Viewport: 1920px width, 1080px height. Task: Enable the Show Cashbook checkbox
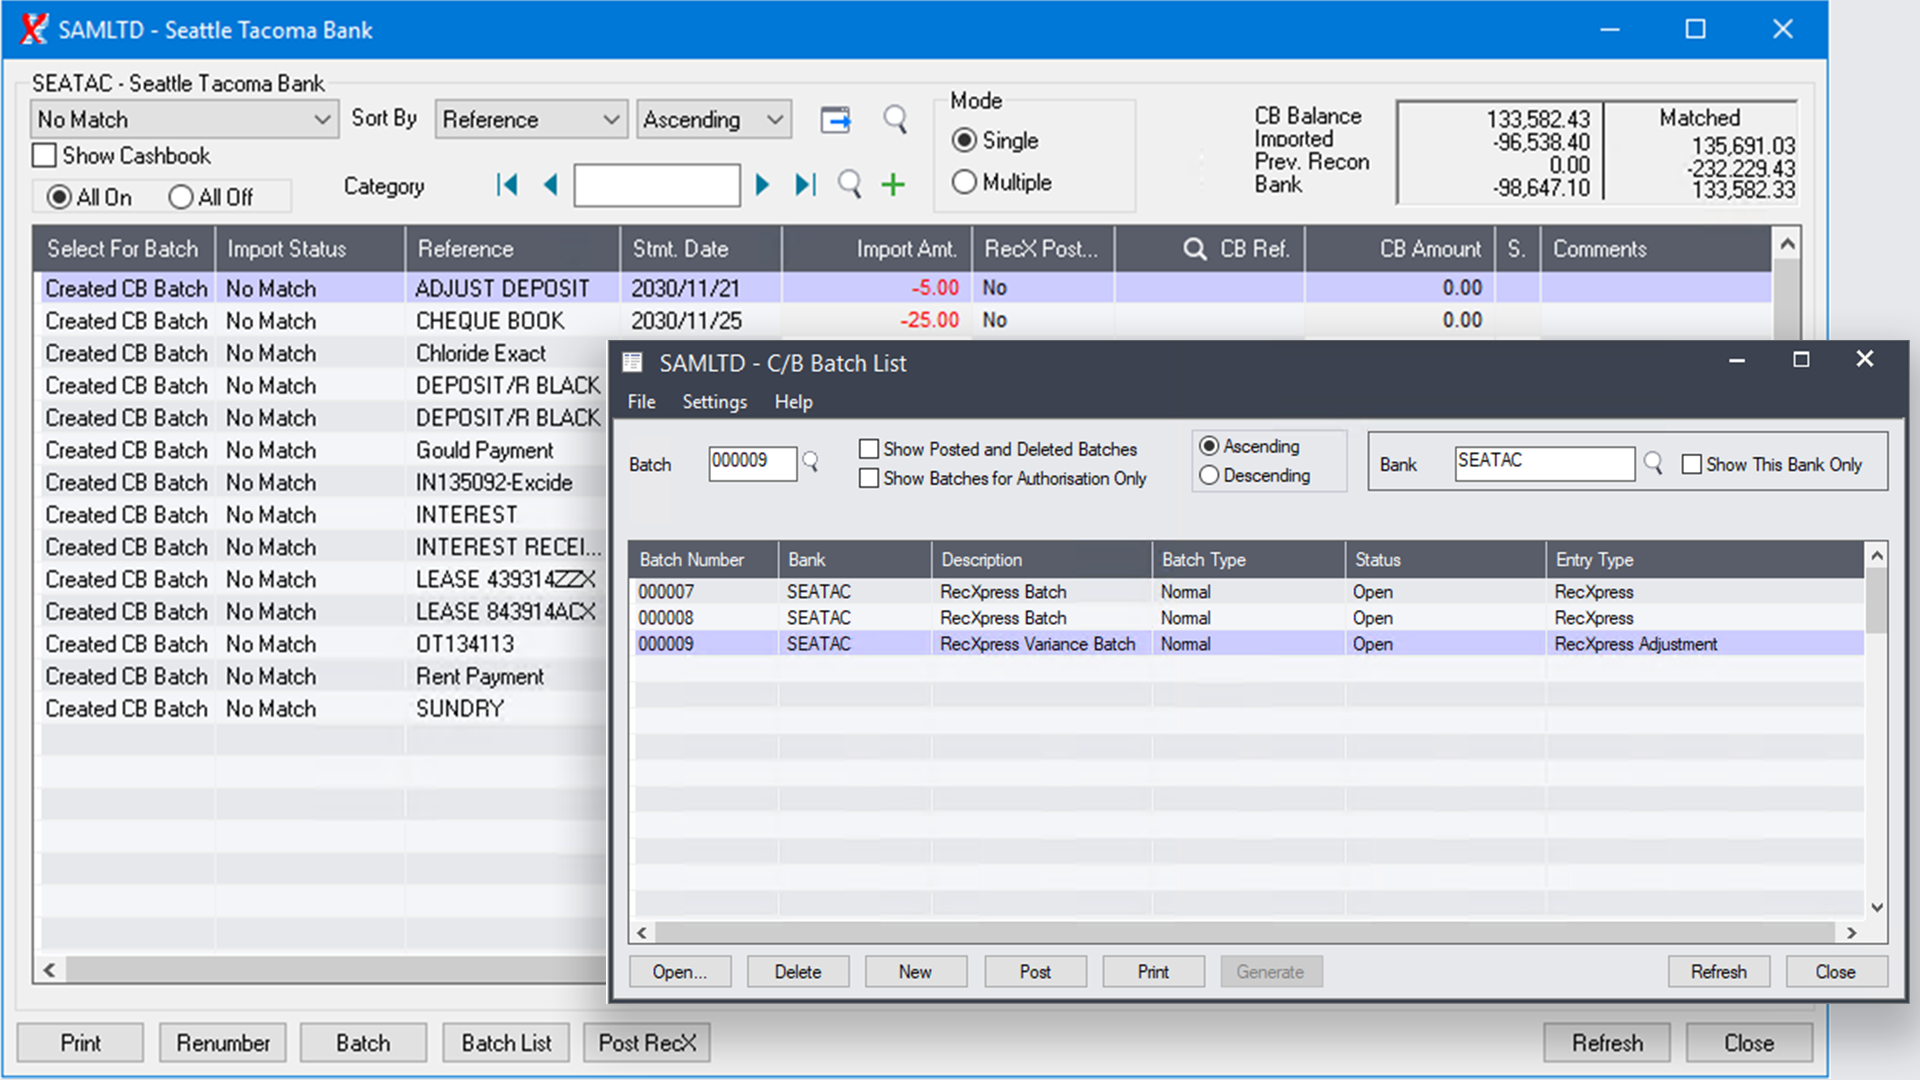pyautogui.click(x=44, y=155)
